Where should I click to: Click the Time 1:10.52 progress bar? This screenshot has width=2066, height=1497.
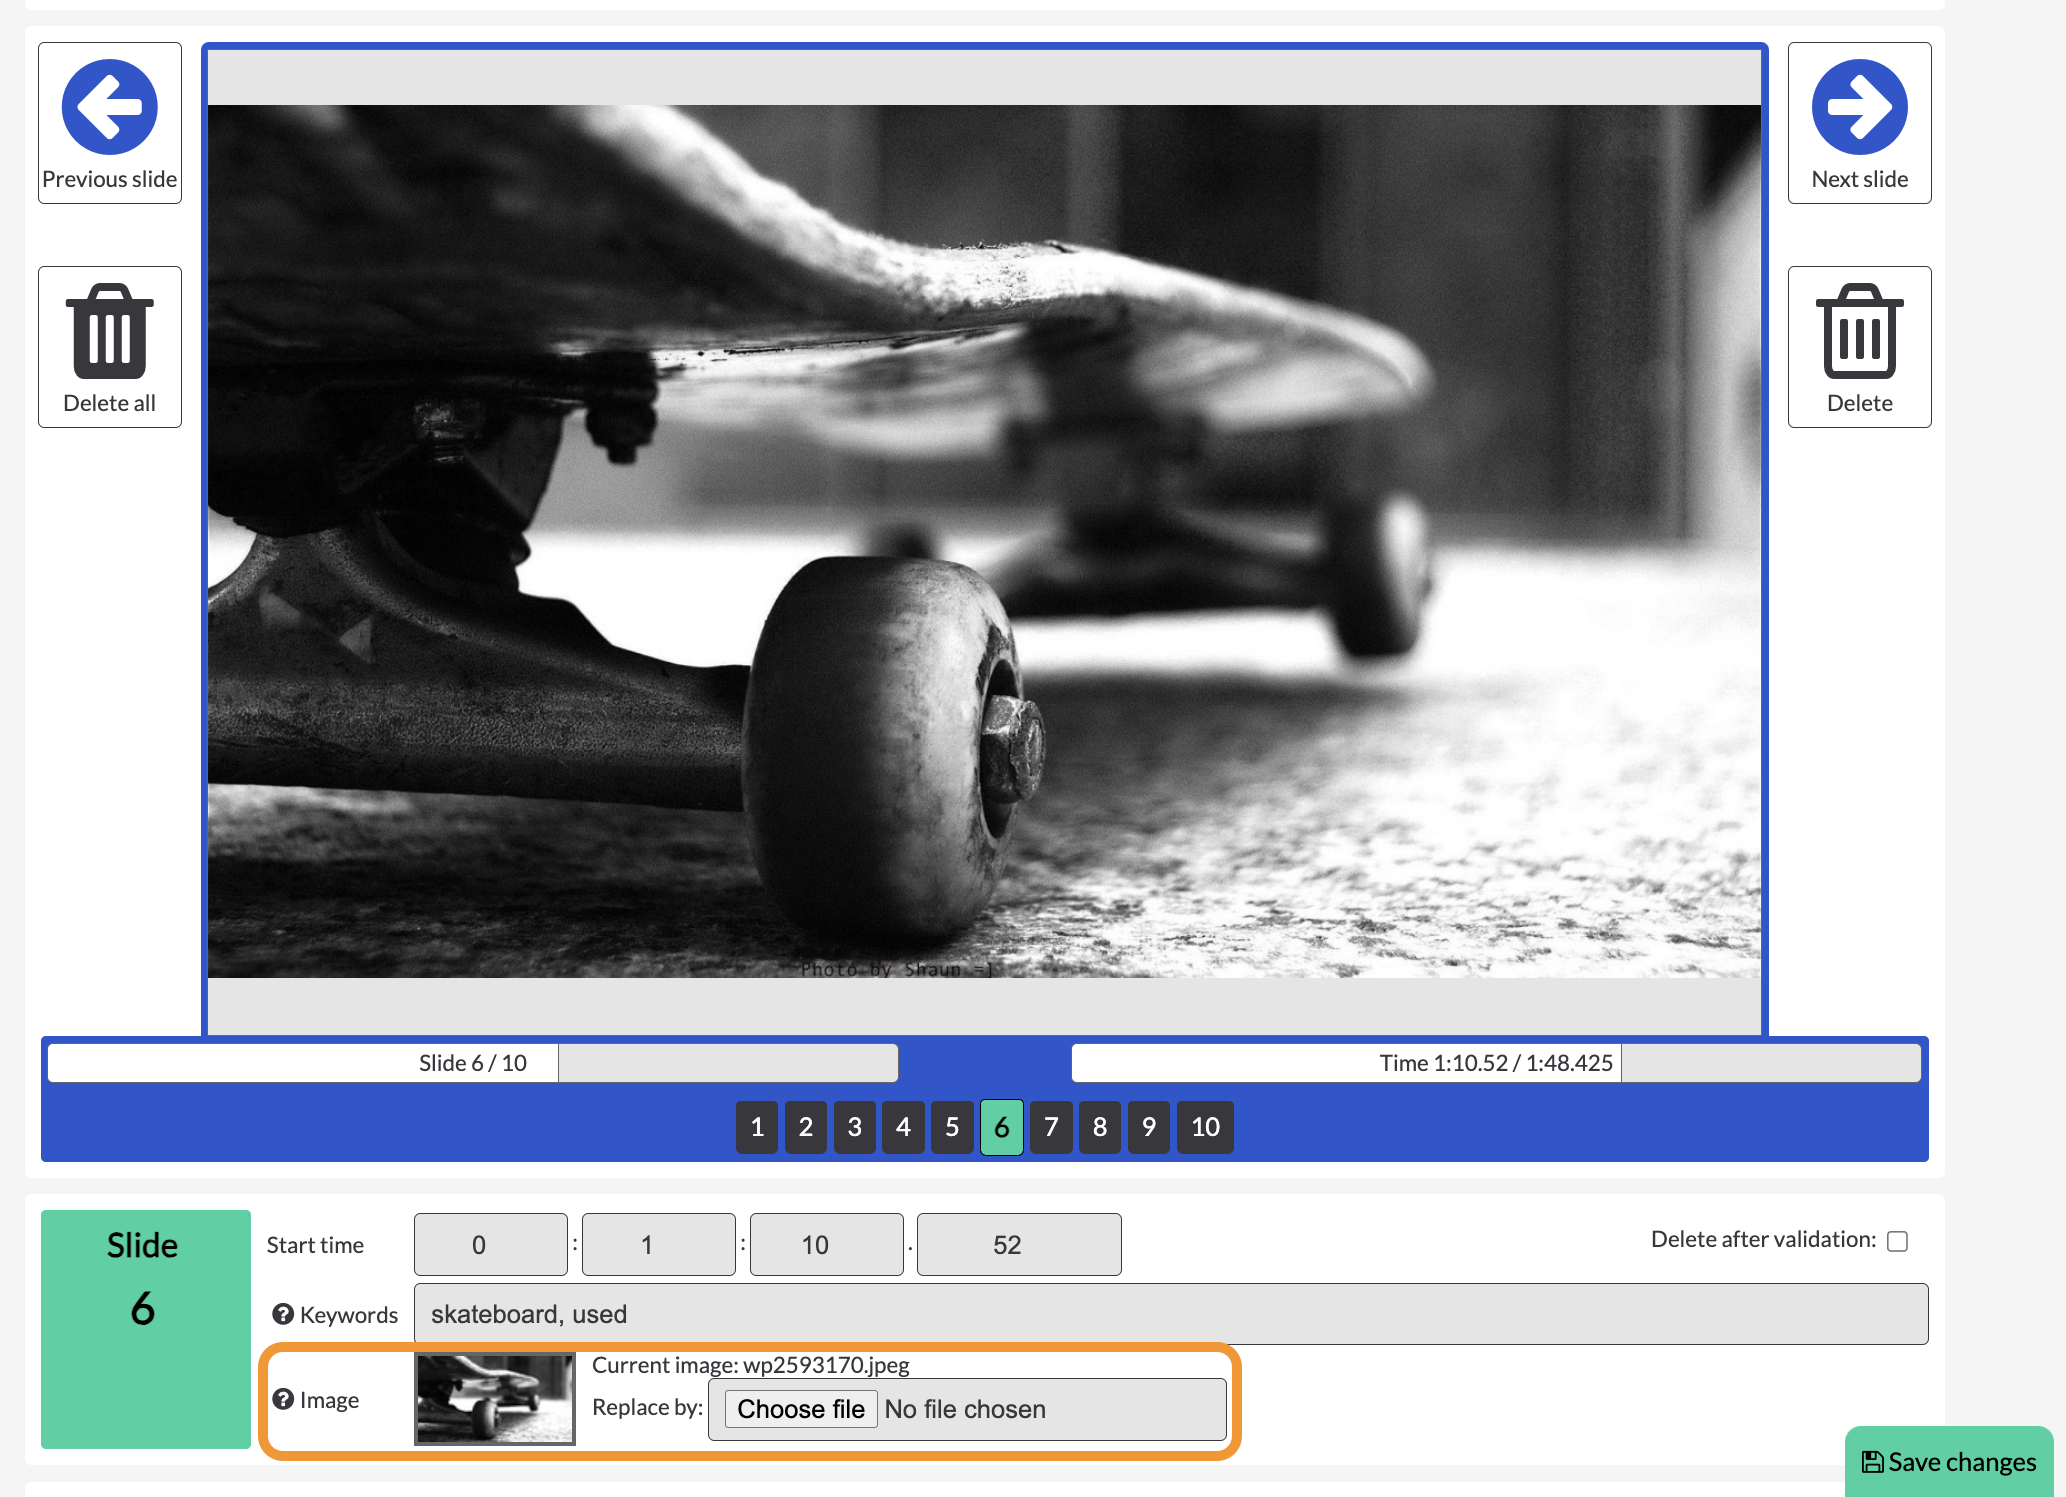point(1496,1063)
